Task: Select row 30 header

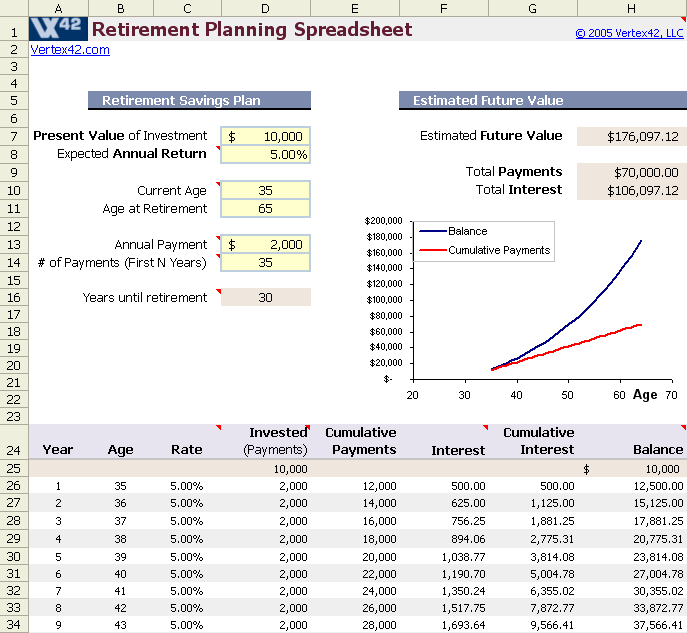Action: pyautogui.click(x=14, y=556)
